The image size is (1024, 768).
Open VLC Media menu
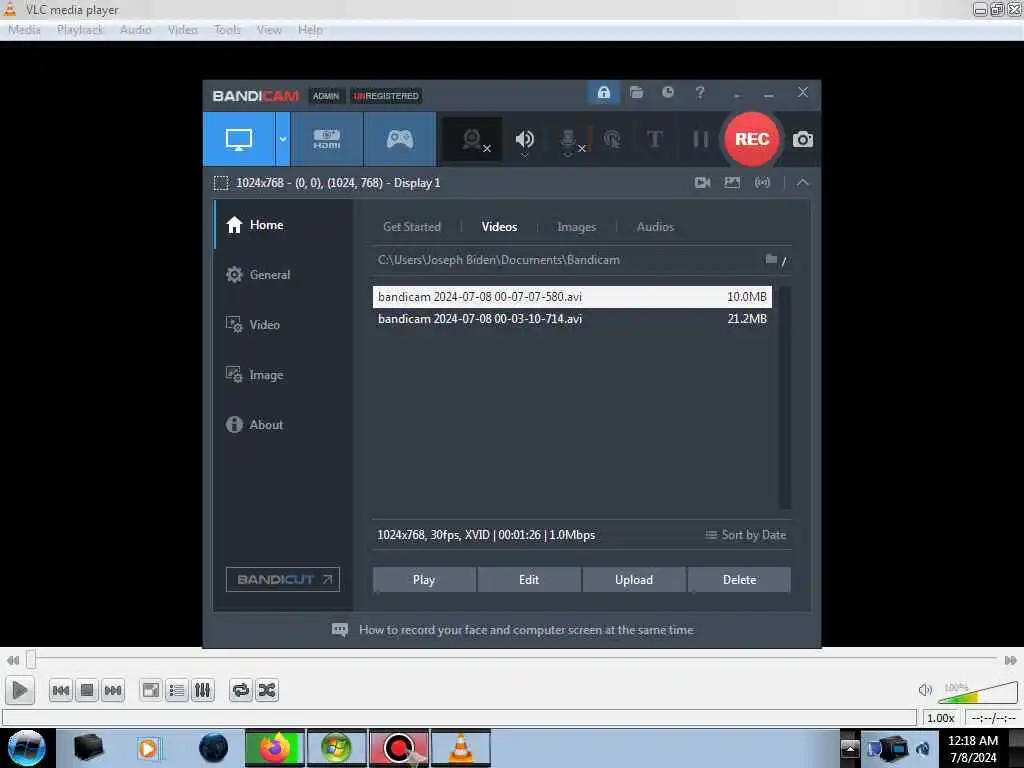coord(24,30)
